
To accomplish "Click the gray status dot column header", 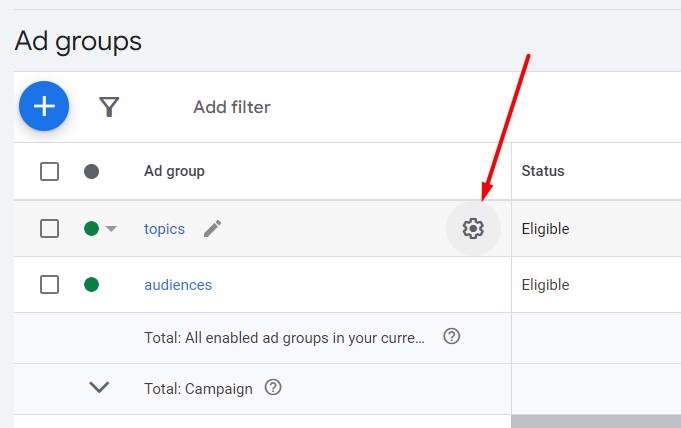I will click(x=92, y=171).
